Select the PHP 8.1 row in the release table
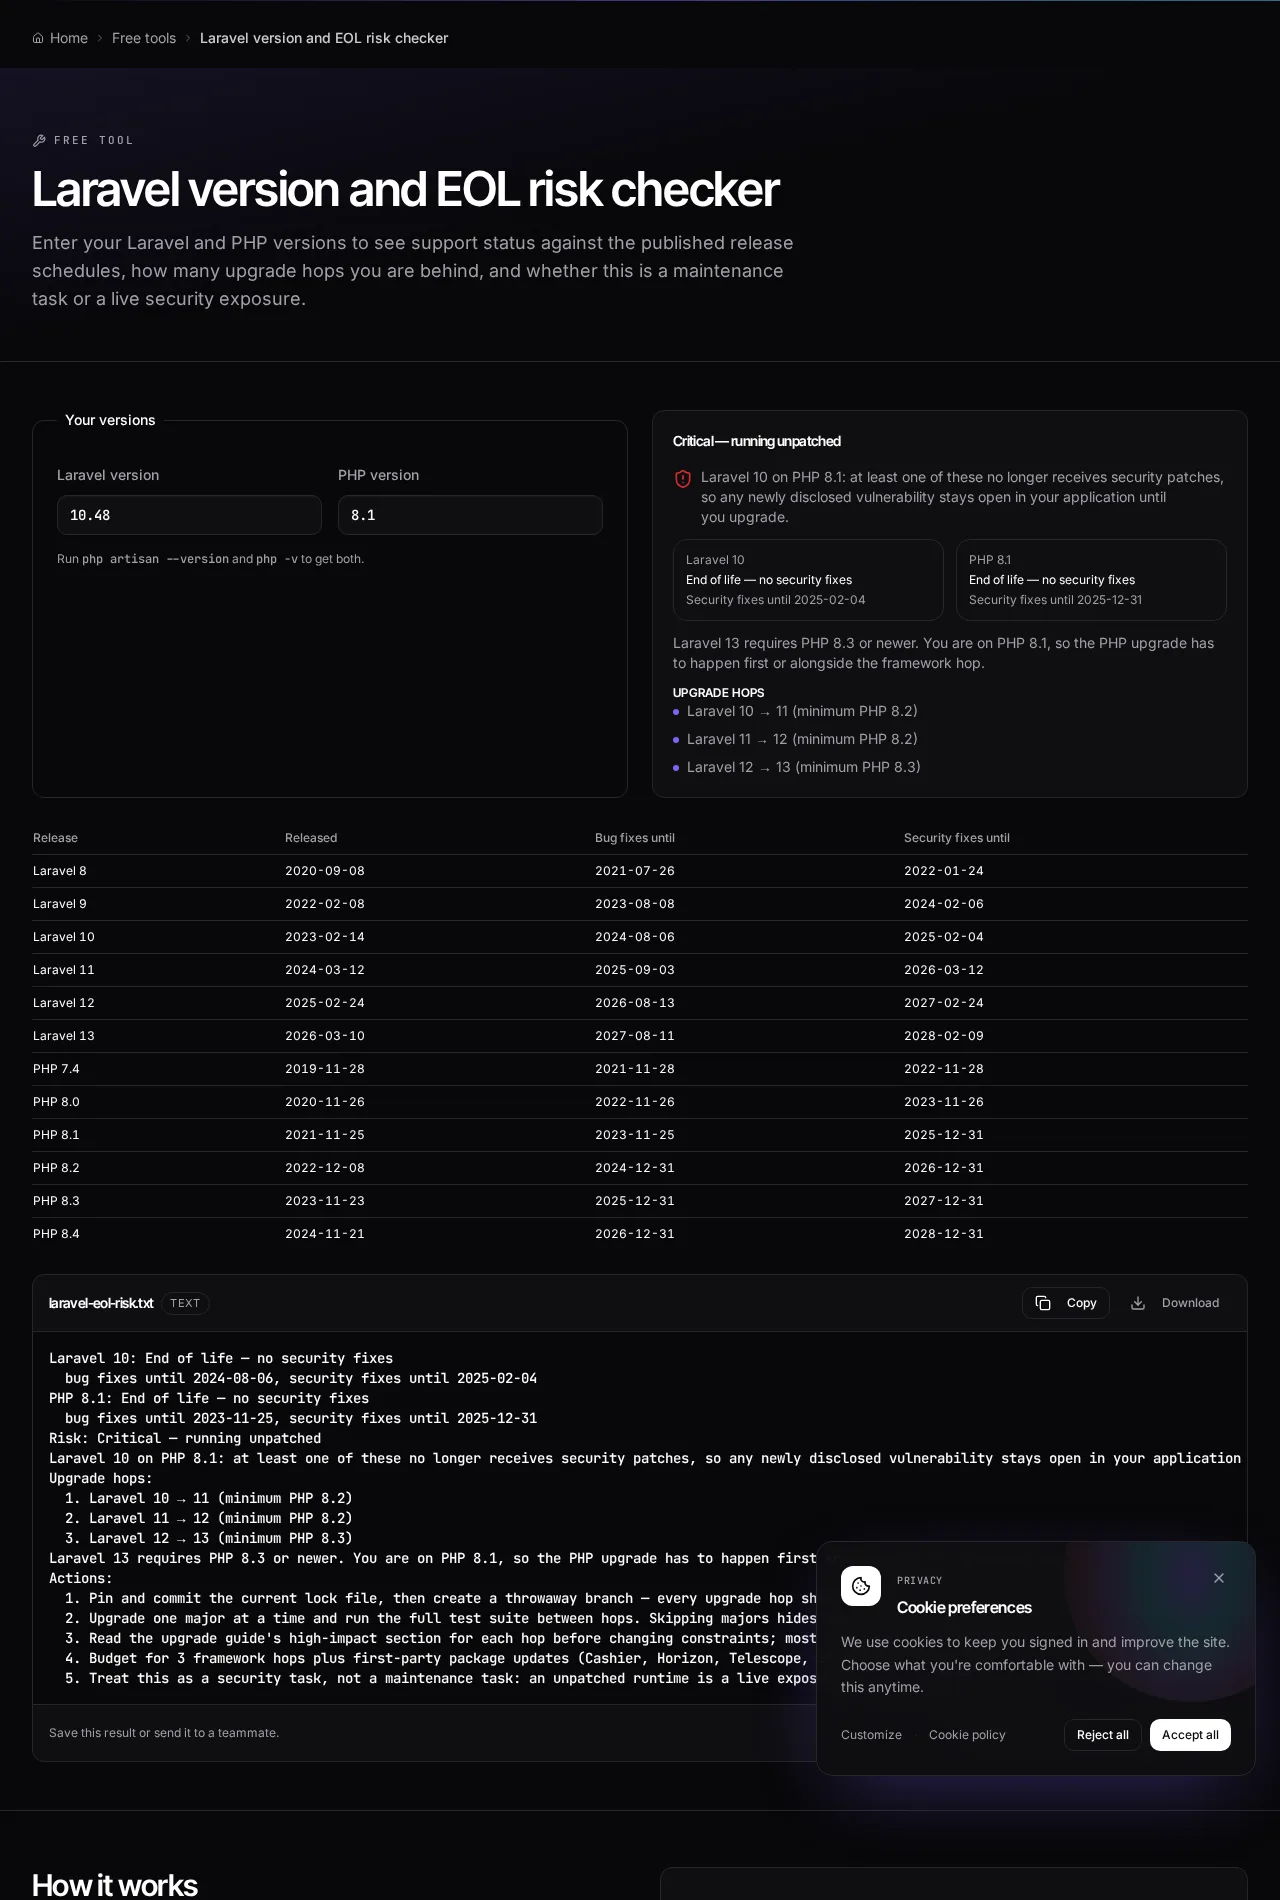This screenshot has width=1280, height=1900. tap(640, 1135)
